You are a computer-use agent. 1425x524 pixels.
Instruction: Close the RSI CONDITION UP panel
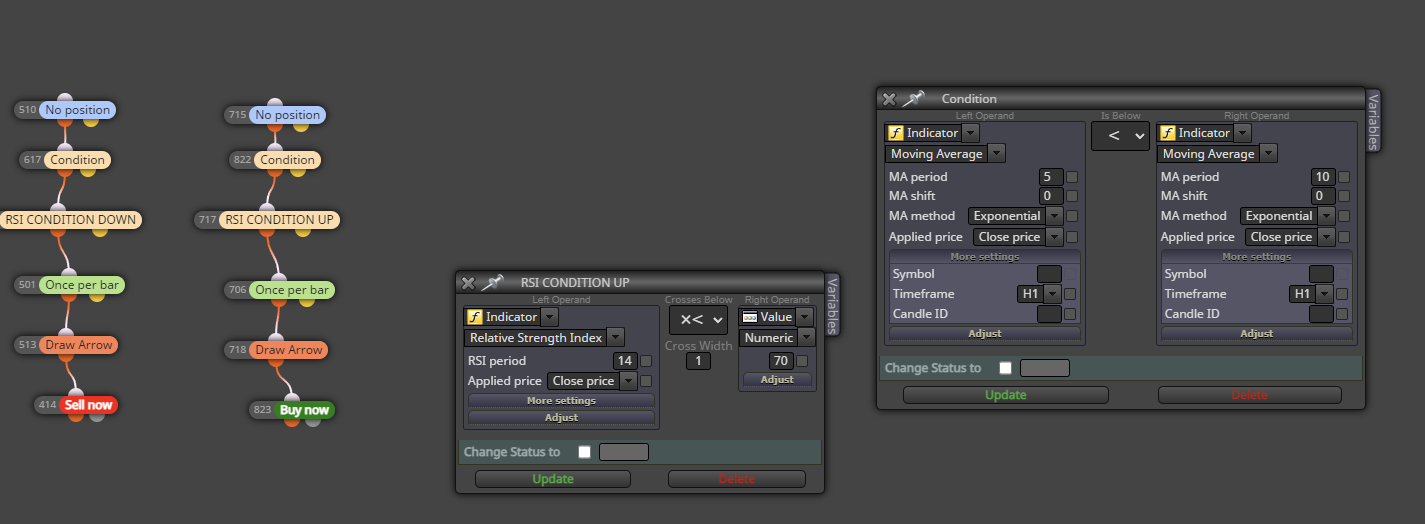(x=467, y=283)
